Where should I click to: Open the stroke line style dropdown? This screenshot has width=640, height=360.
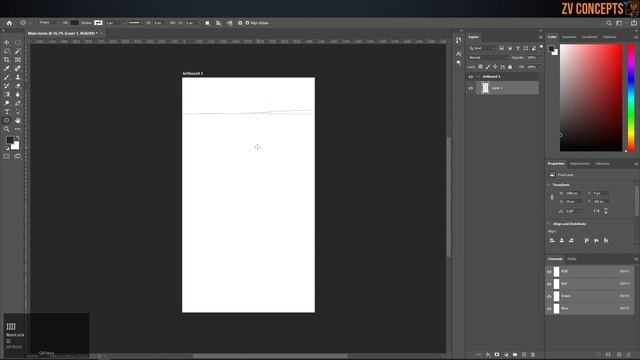pos(136,23)
